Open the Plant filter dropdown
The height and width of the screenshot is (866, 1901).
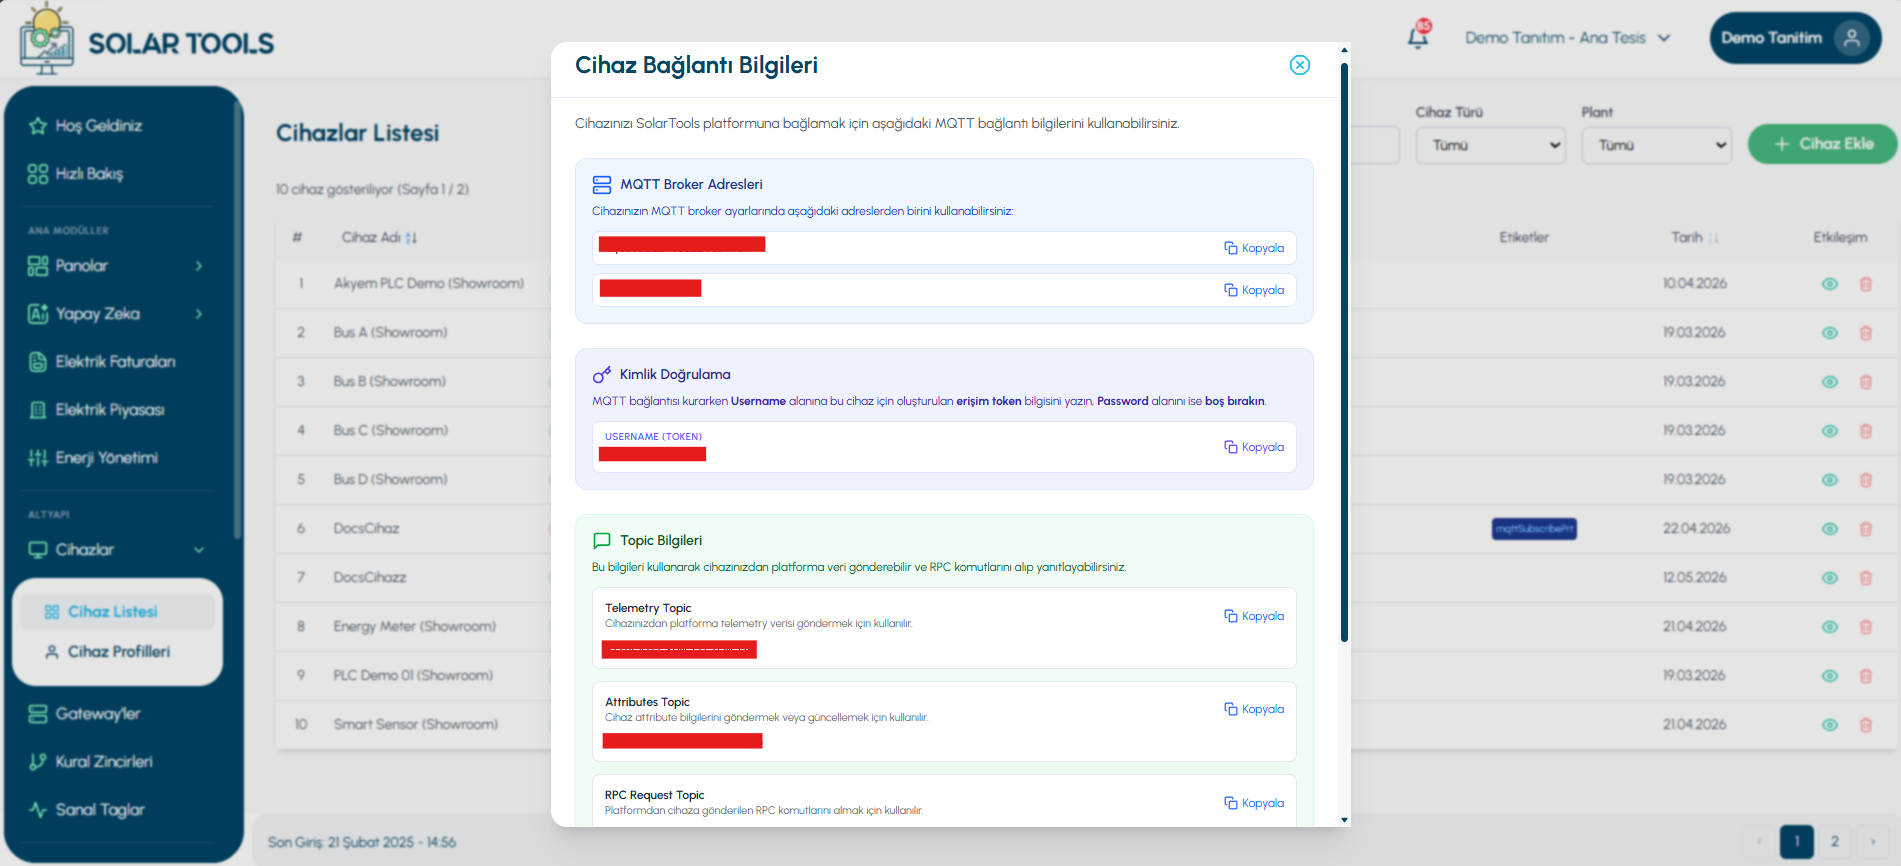[1656, 145]
